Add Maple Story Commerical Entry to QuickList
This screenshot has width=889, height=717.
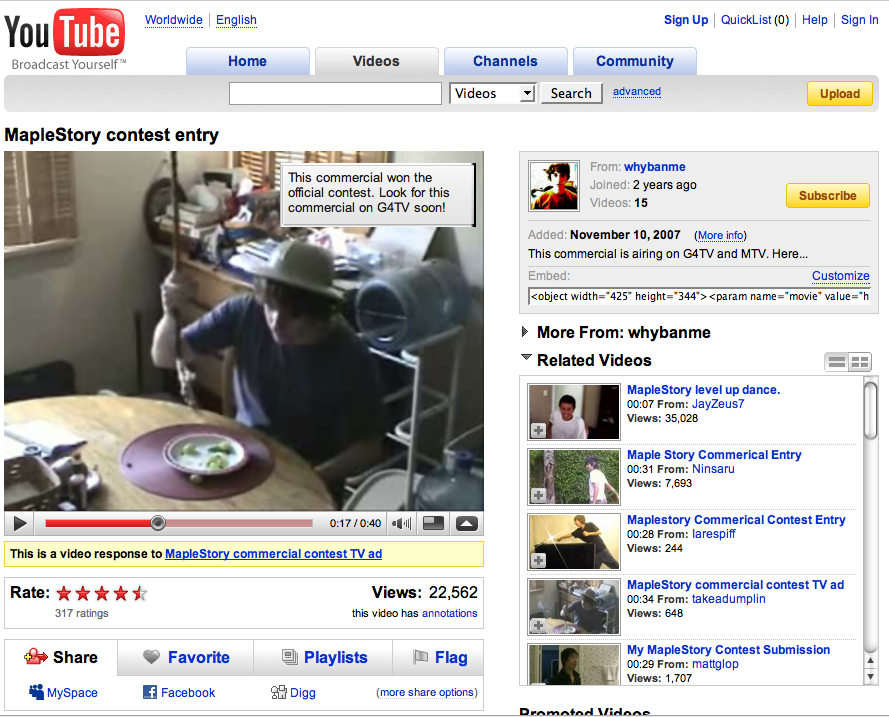pyautogui.click(x=538, y=496)
